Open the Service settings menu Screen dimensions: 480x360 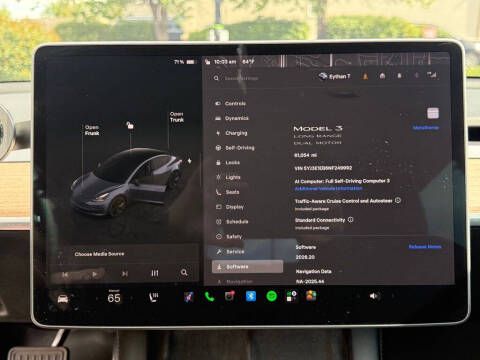230,252
